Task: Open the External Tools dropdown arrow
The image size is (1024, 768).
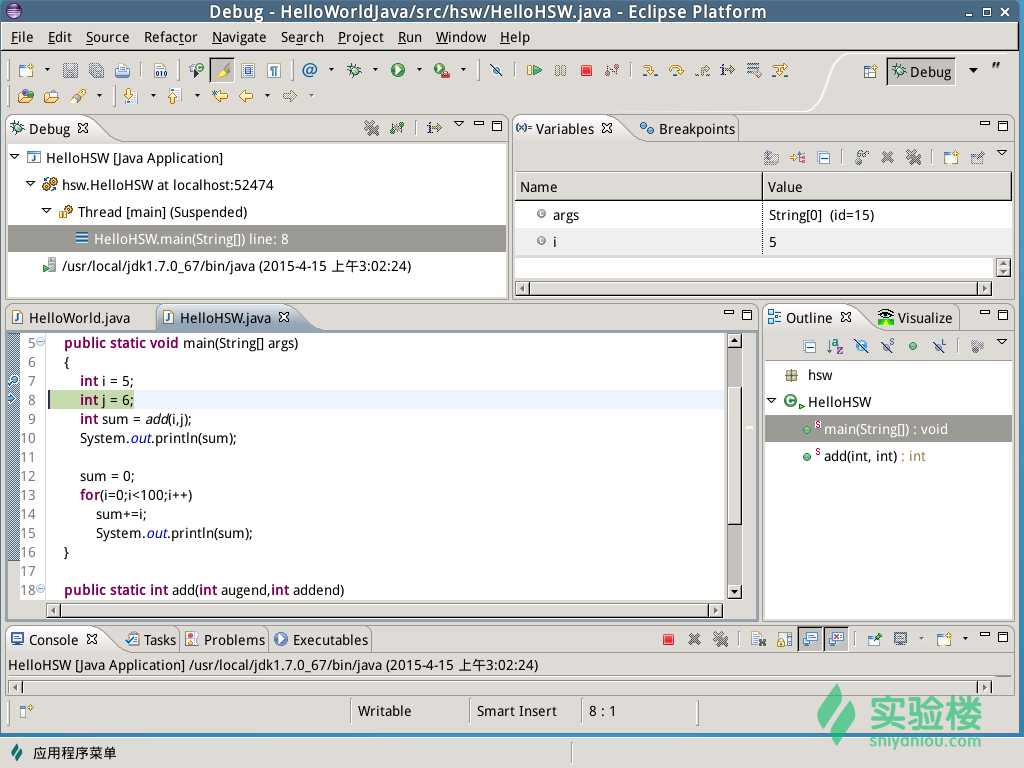Action: (x=463, y=70)
